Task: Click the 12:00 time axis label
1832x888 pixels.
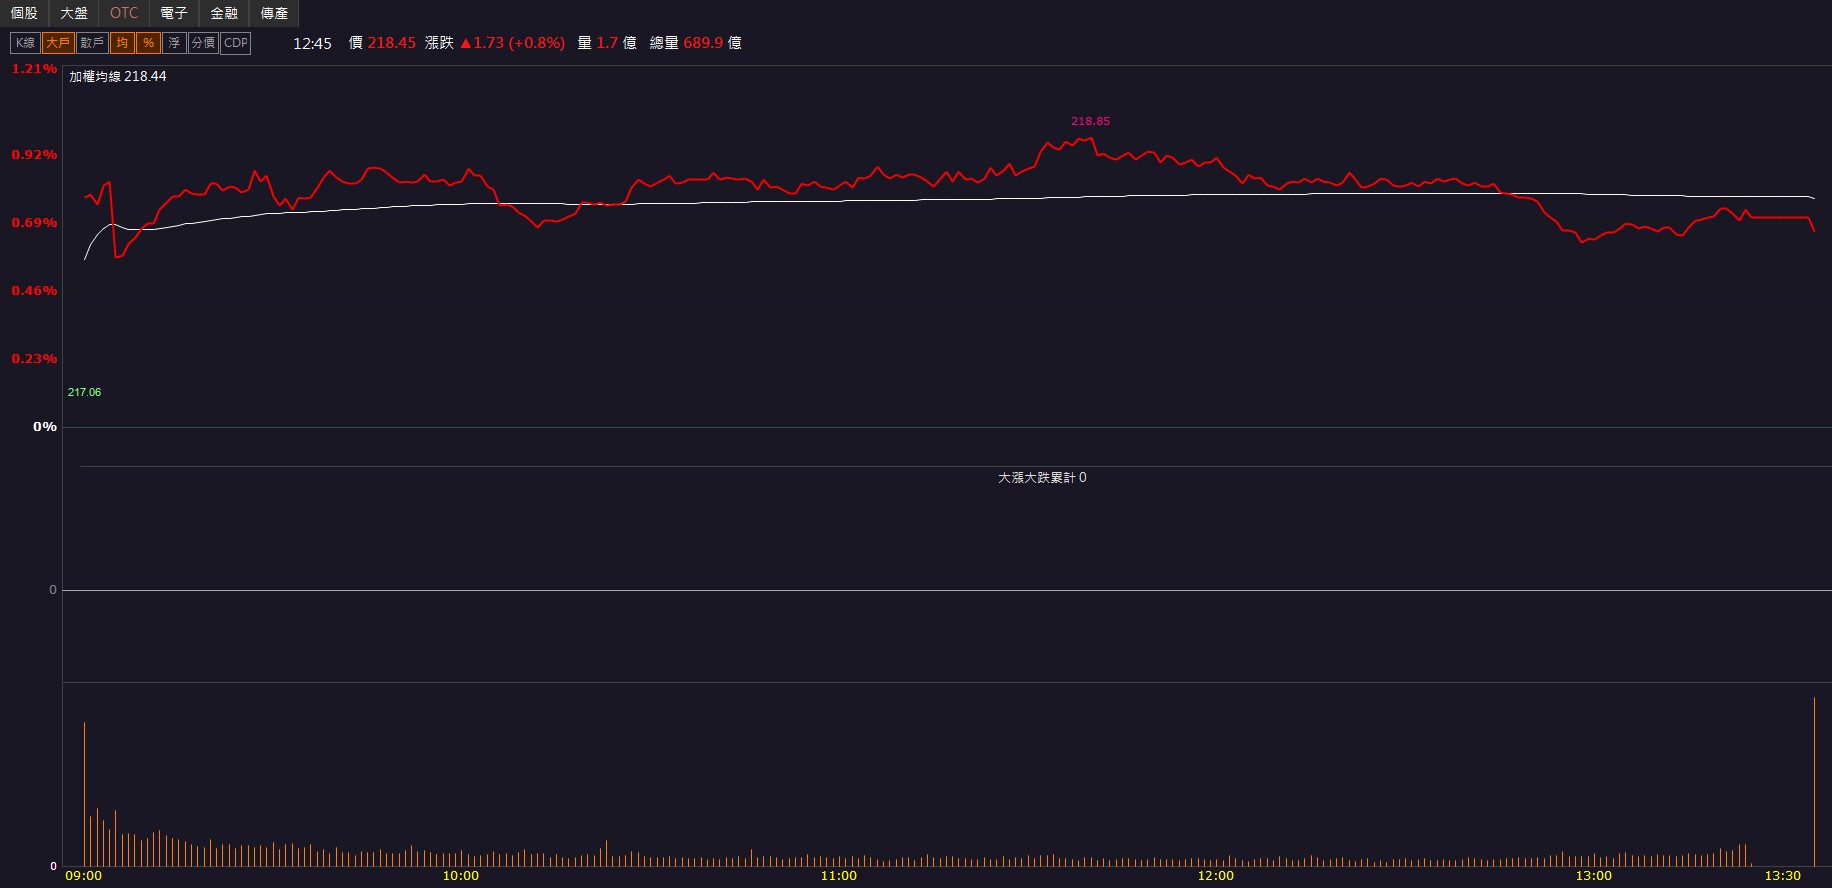Action: [x=1216, y=876]
